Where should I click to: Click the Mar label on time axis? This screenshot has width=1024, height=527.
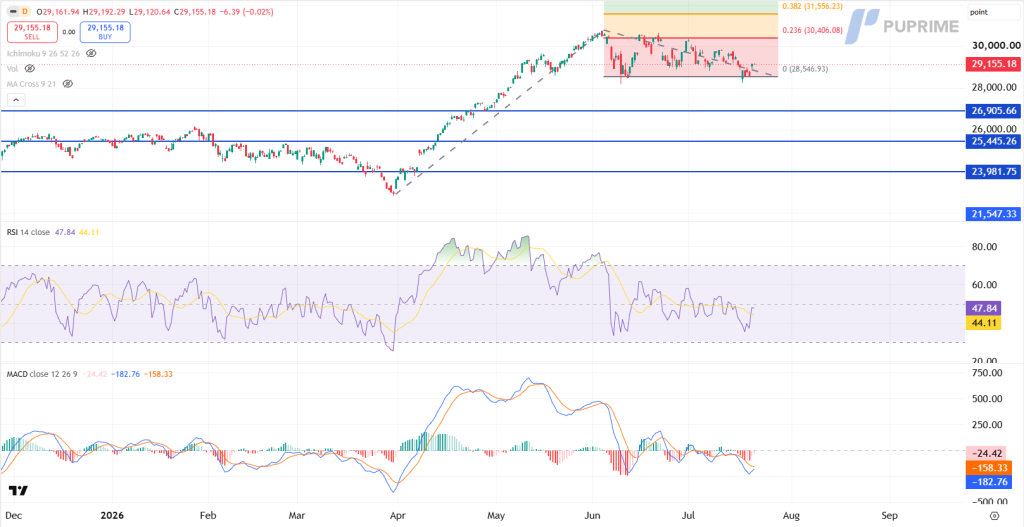pos(296,515)
